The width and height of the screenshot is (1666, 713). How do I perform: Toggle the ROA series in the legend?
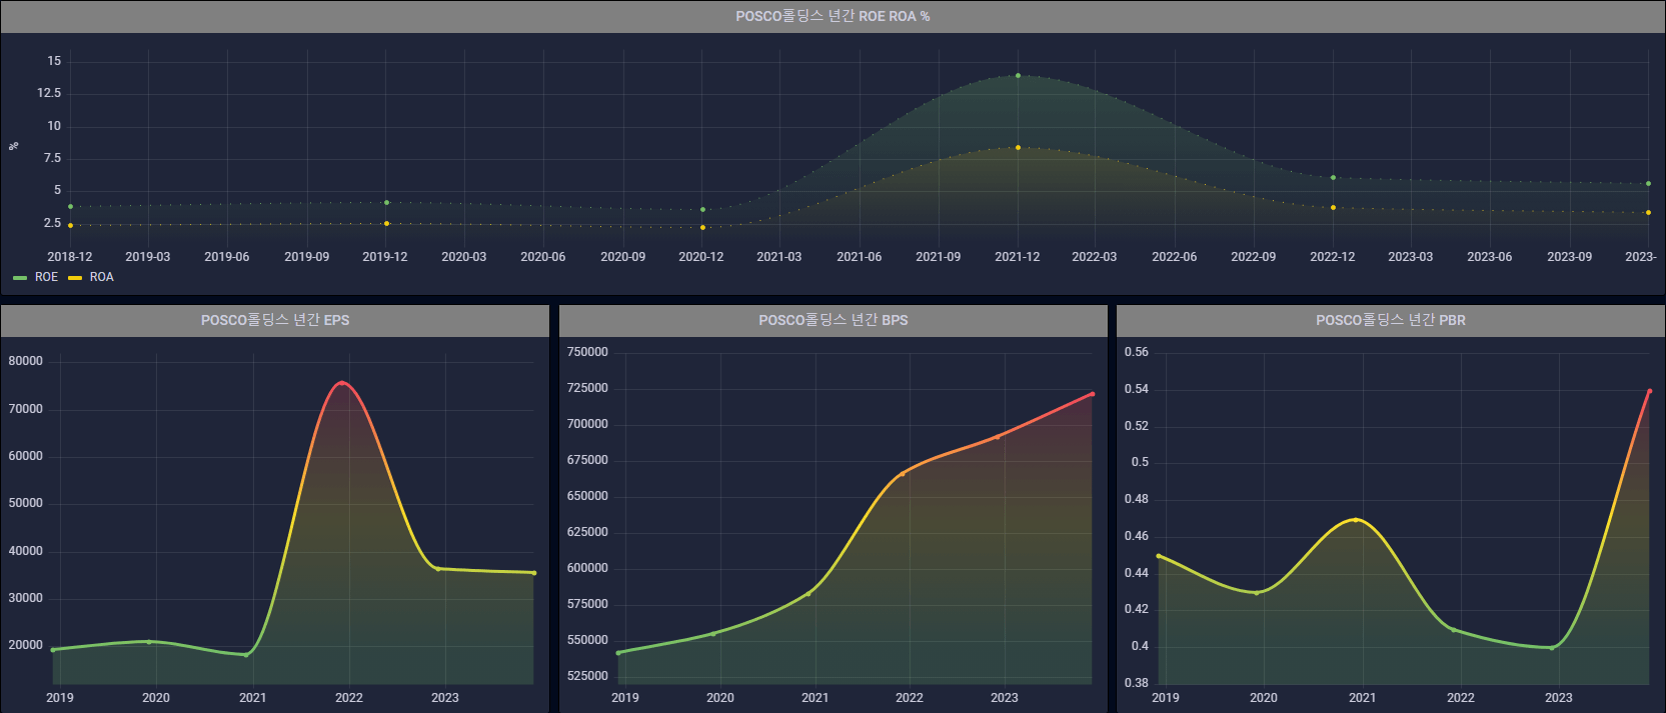pyautogui.click(x=101, y=277)
